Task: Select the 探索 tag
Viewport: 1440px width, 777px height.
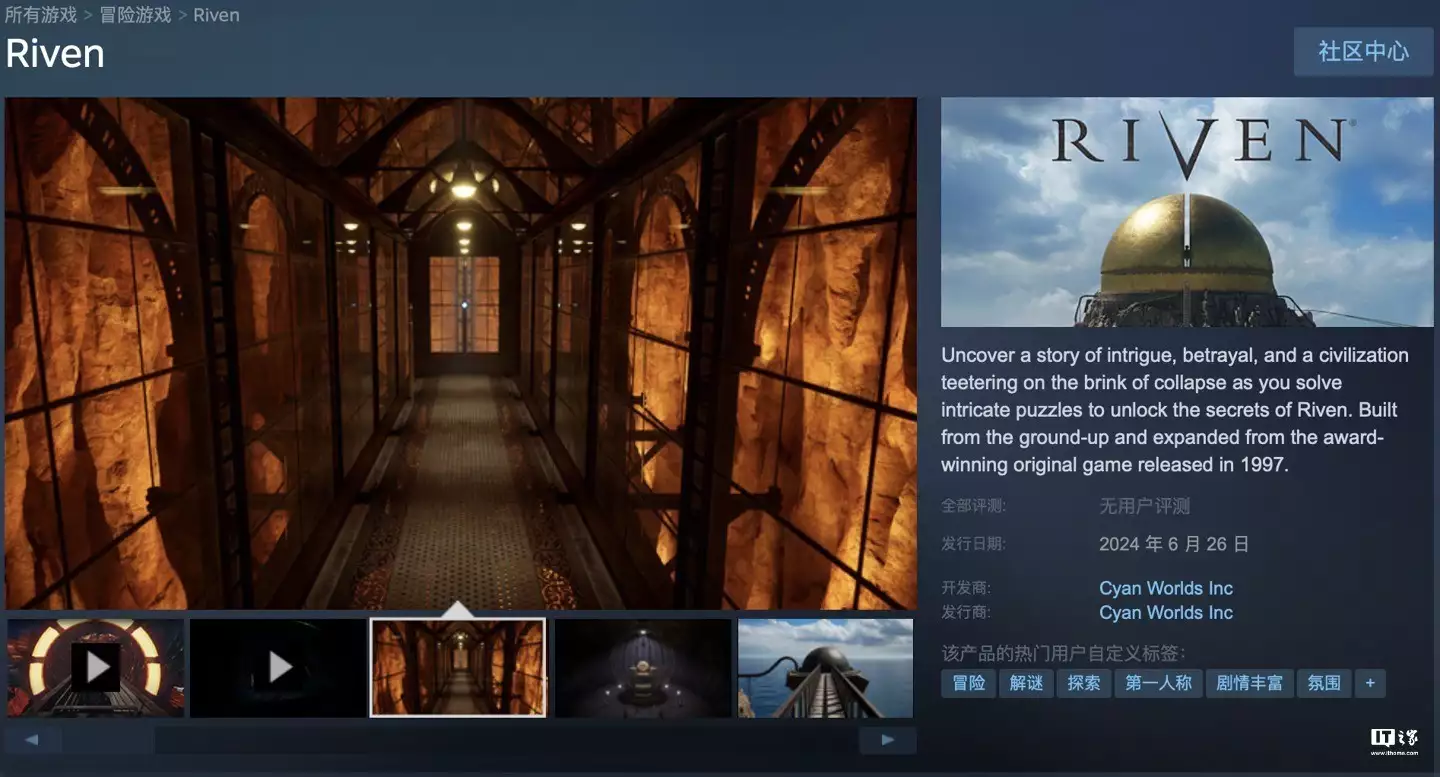Action: click(x=1084, y=683)
